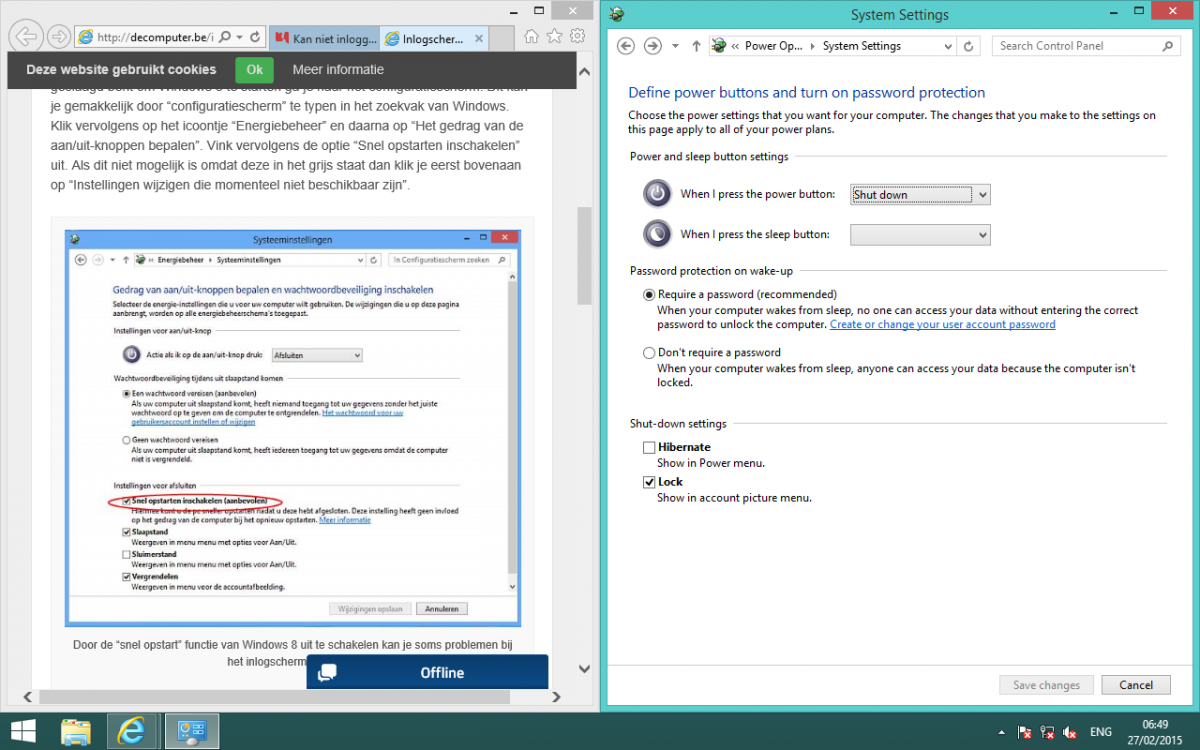Open the network tray icon
1200x750 pixels.
pos(1047,732)
